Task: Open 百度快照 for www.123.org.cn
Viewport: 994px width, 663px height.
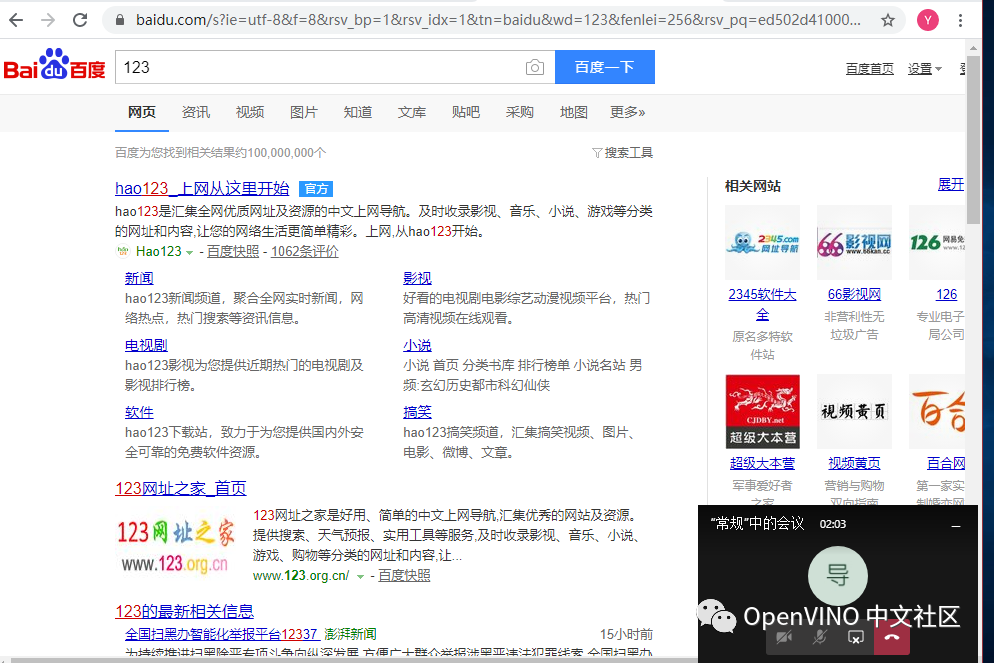Action: [404, 576]
